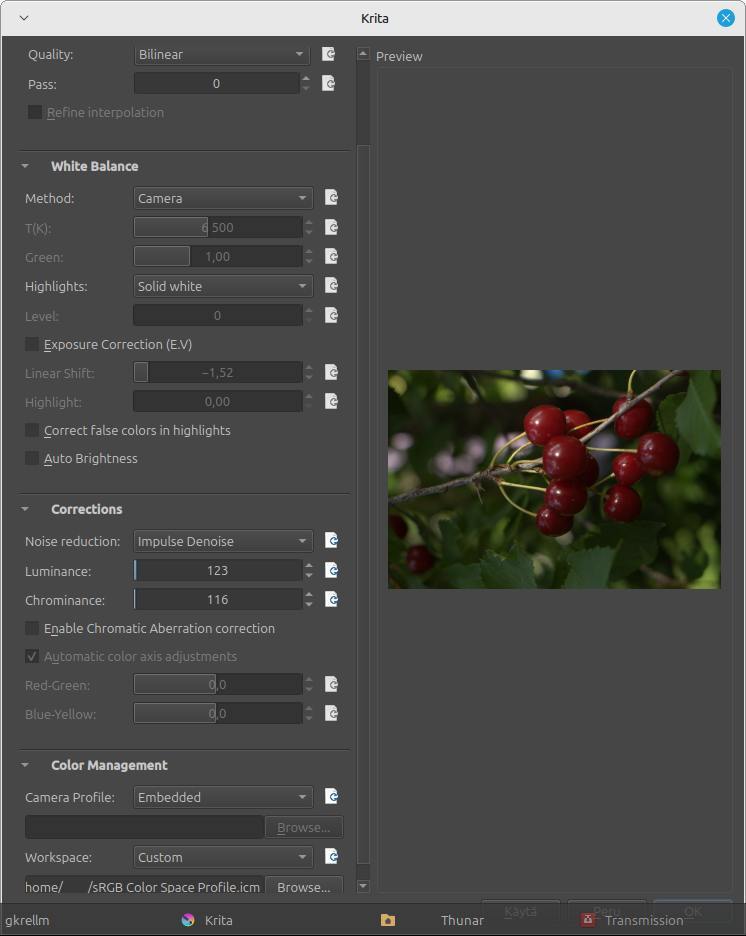Click the cherry preview image
The image size is (746, 936).
coord(554,479)
